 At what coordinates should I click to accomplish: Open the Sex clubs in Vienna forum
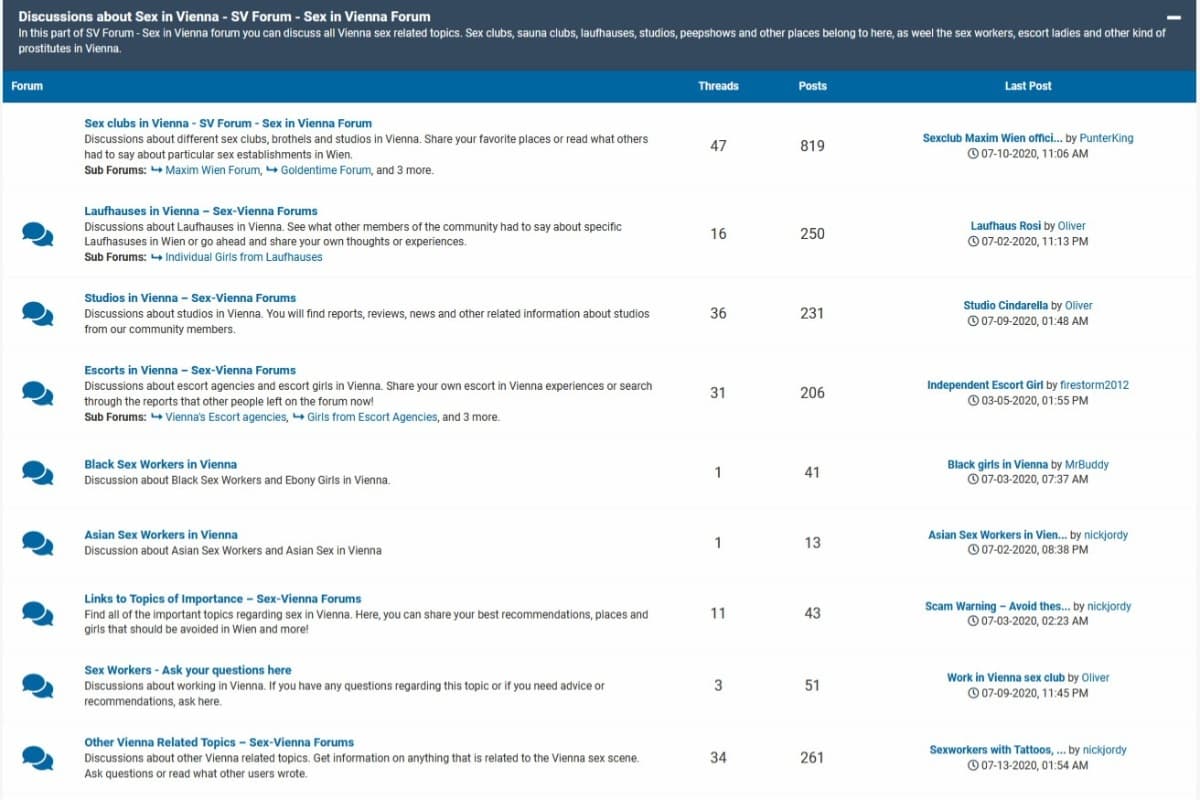[228, 123]
